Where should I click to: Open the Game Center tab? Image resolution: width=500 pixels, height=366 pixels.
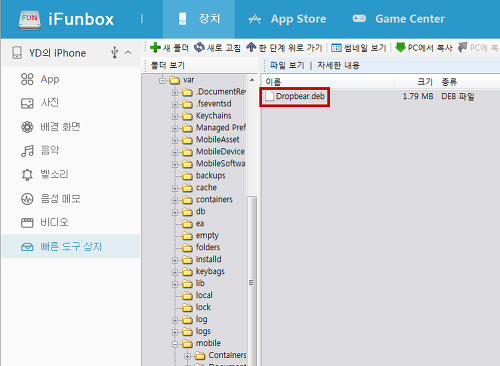point(399,19)
